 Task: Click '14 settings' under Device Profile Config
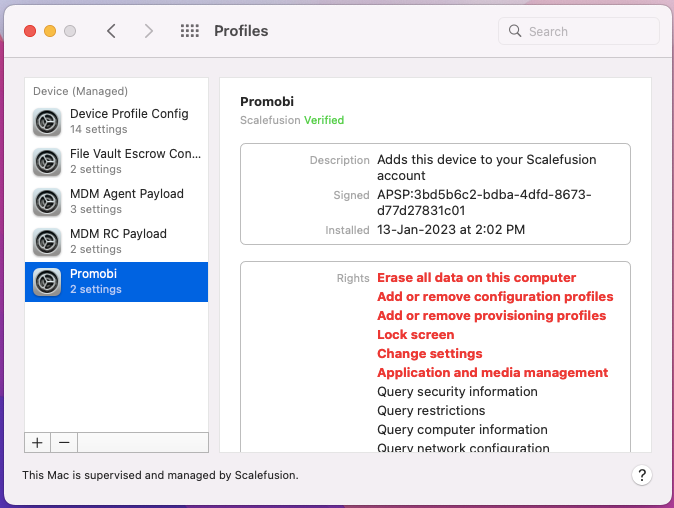(x=98, y=129)
